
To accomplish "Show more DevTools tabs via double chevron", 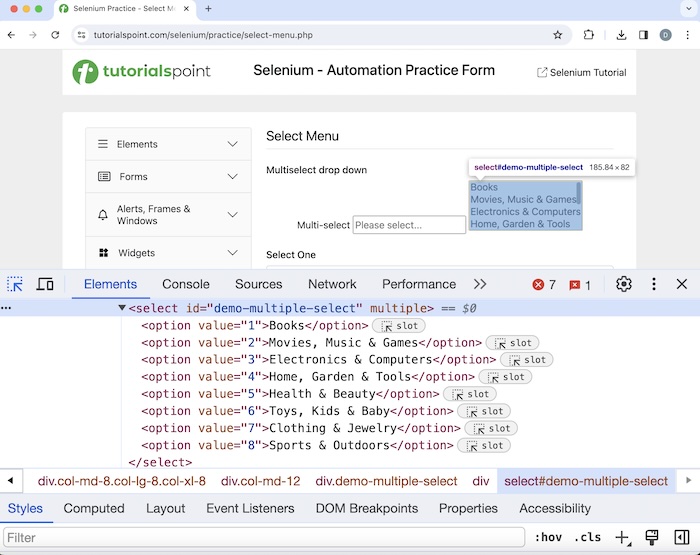I will 480,284.
